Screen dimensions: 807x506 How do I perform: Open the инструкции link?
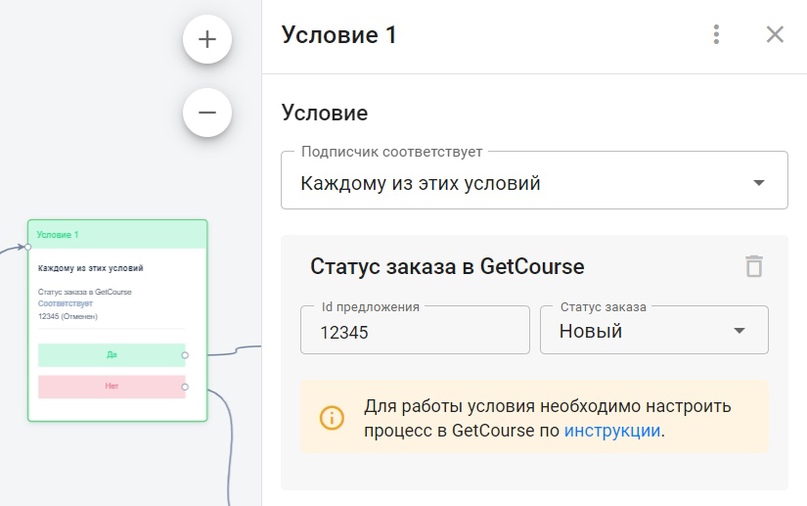[612, 430]
